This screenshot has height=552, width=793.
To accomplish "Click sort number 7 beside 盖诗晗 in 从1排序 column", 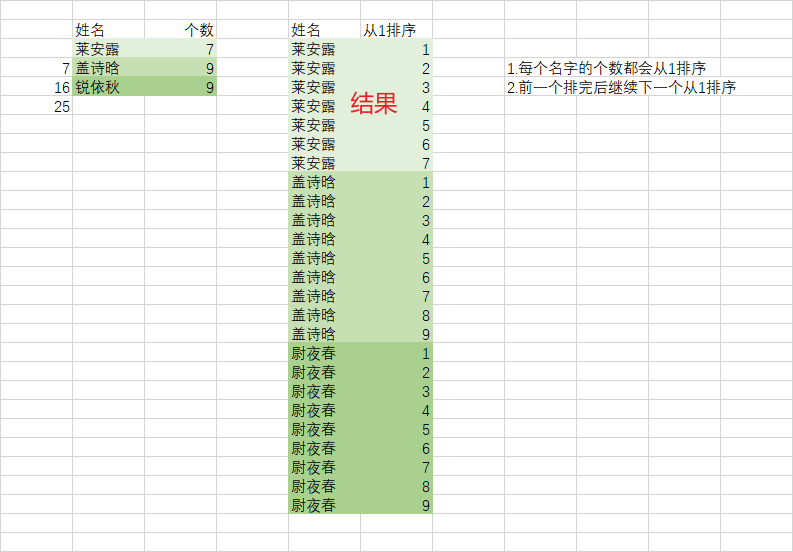I will (396, 295).
